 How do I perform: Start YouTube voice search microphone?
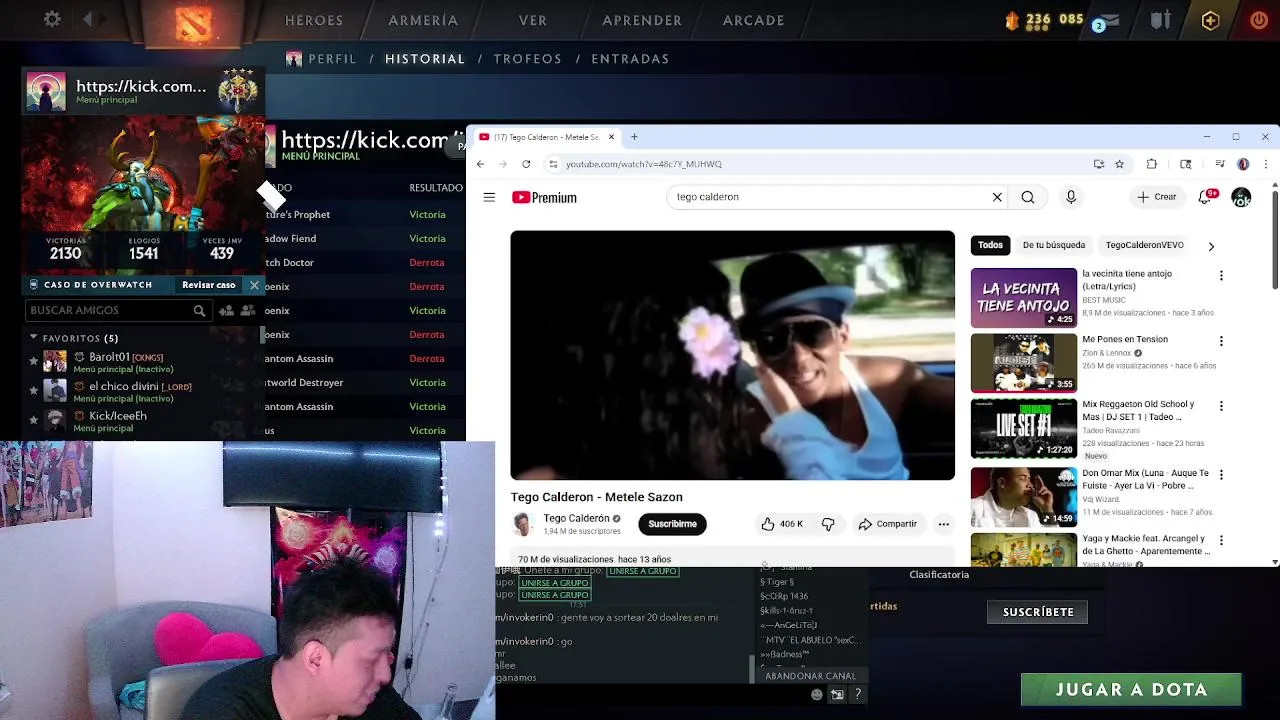click(1071, 197)
